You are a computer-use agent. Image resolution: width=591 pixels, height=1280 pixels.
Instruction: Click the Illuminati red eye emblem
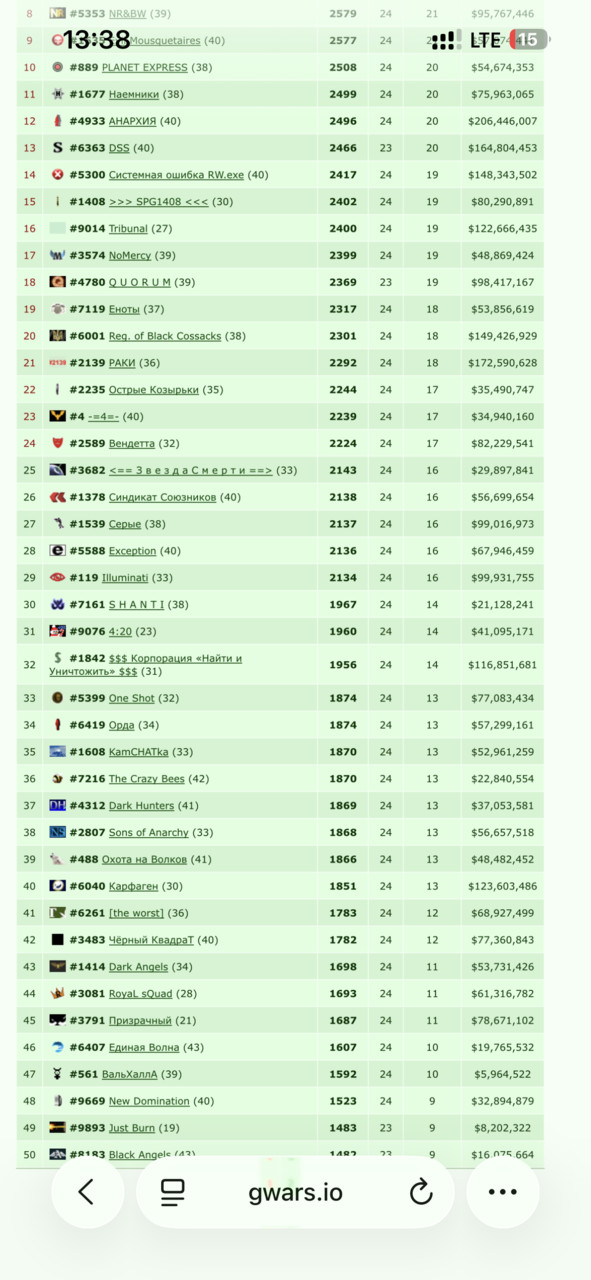coord(58,578)
